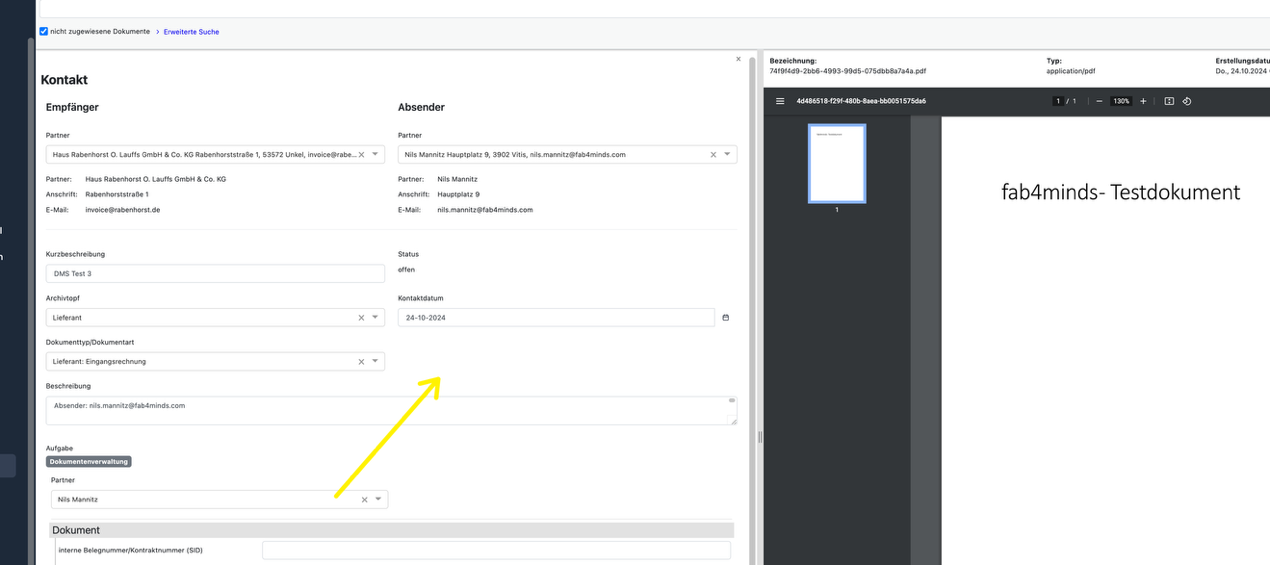Click the email text nils.mannitz@fab4minds.com under Absender
The width and height of the screenshot is (1270, 565).
[485, 210]
